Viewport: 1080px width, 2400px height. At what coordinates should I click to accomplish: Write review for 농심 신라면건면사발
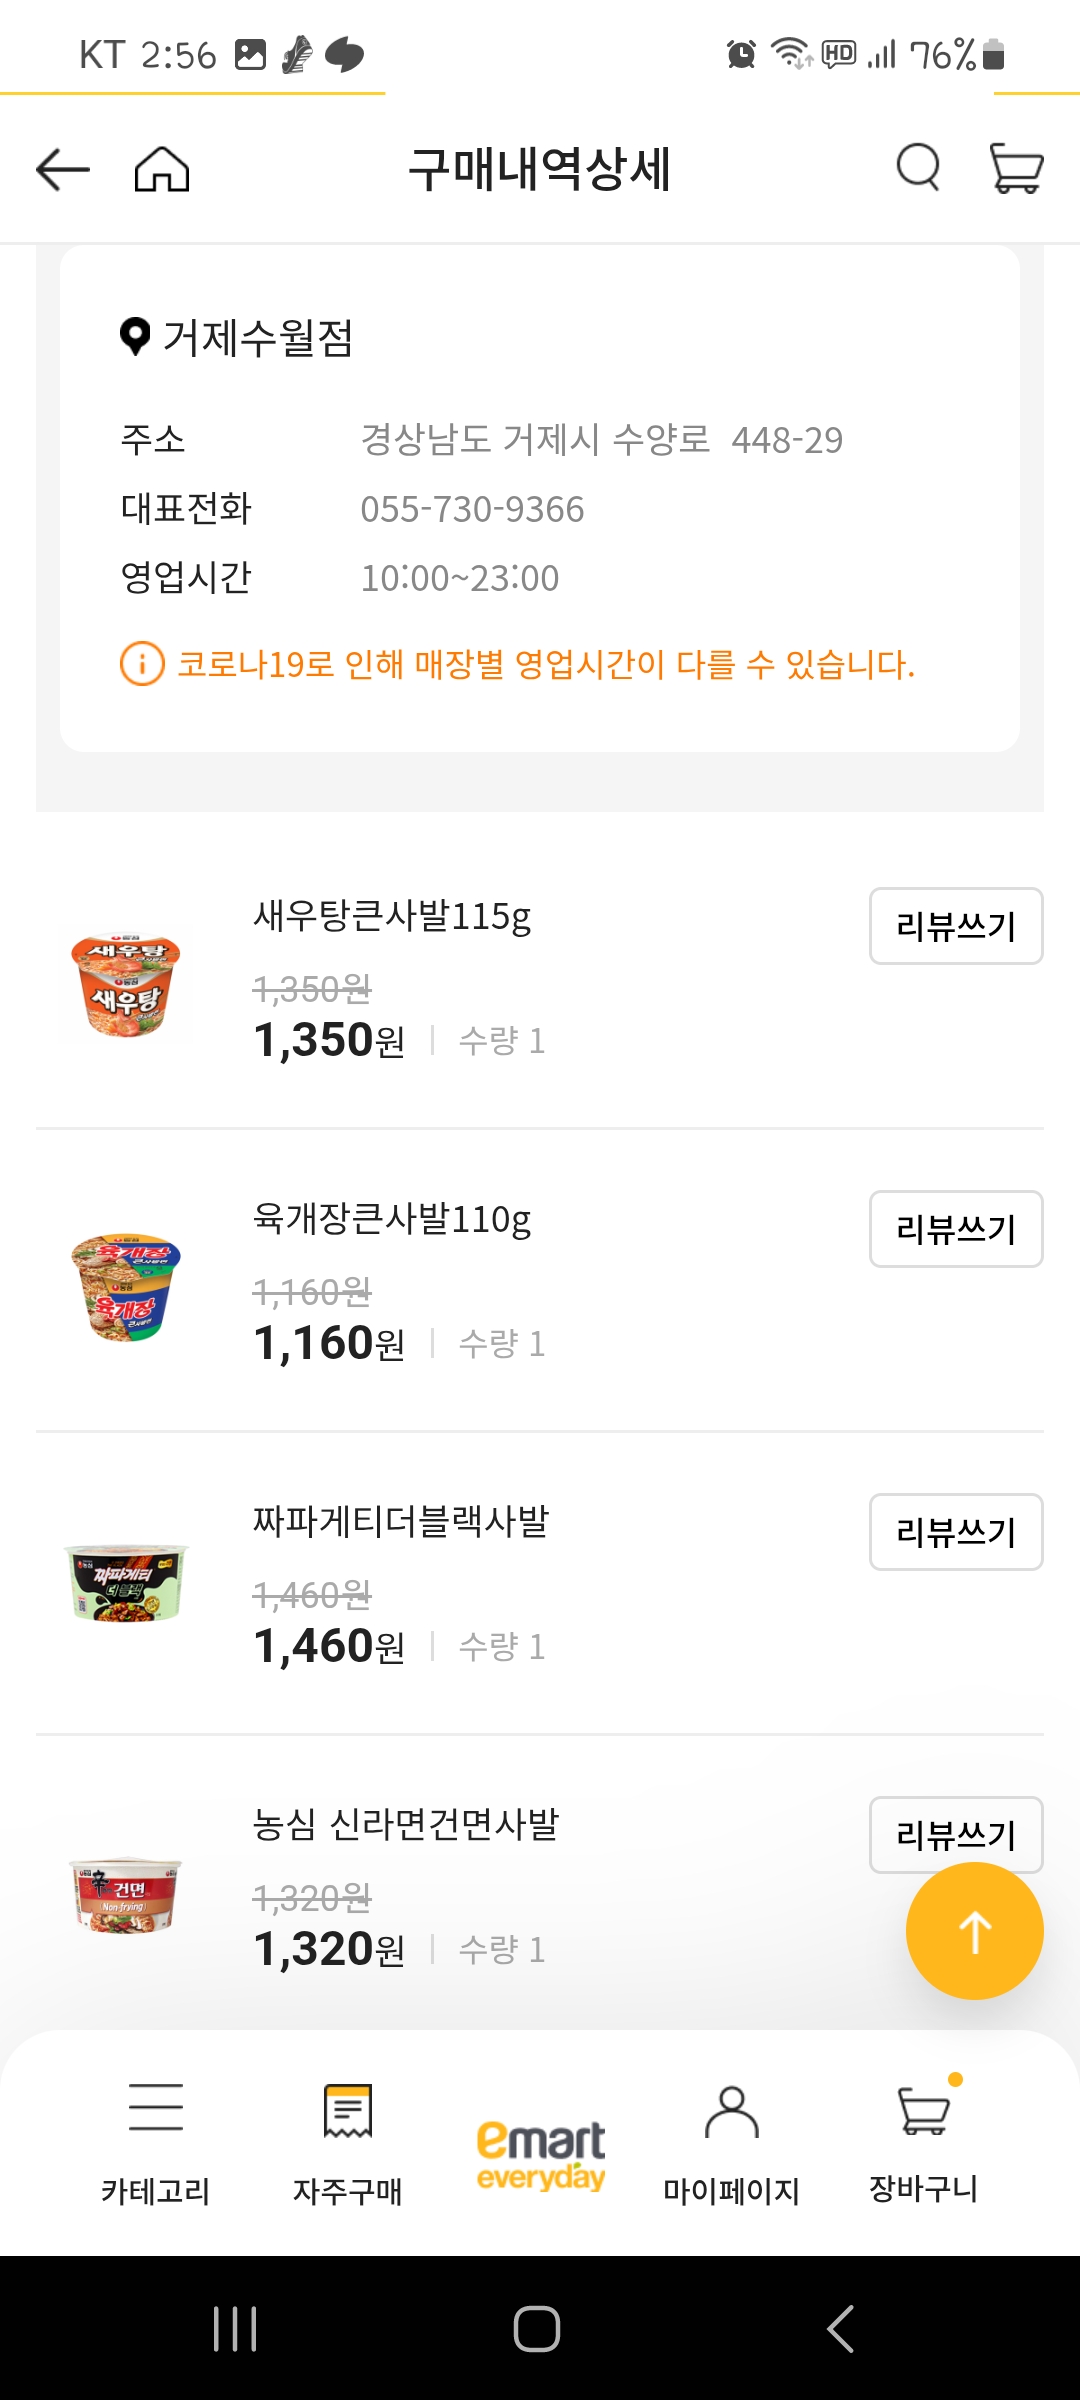point(955,1834)
